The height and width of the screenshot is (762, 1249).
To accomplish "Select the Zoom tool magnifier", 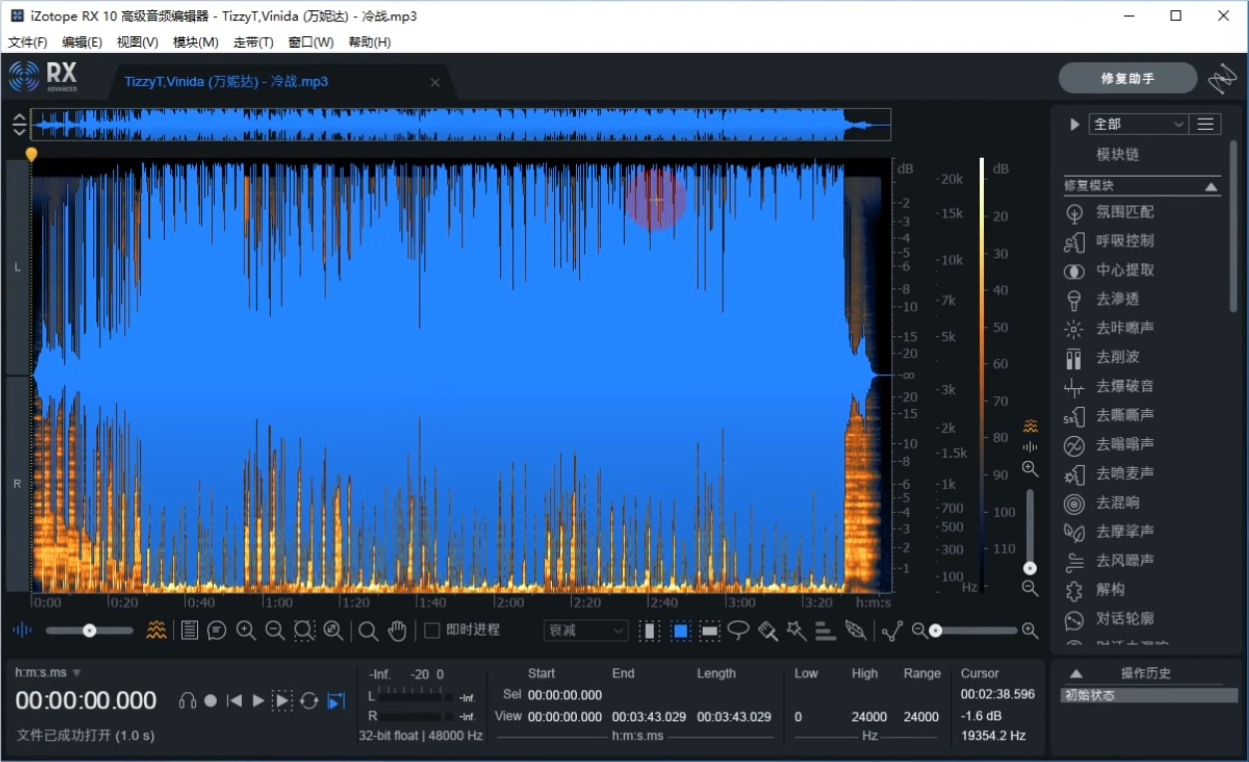I will coord(369,630).
